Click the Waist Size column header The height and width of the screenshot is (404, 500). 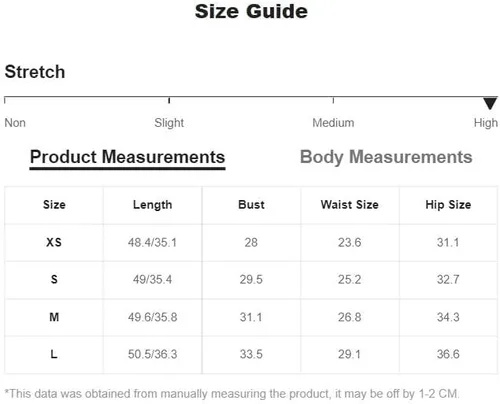coord(350,205)
